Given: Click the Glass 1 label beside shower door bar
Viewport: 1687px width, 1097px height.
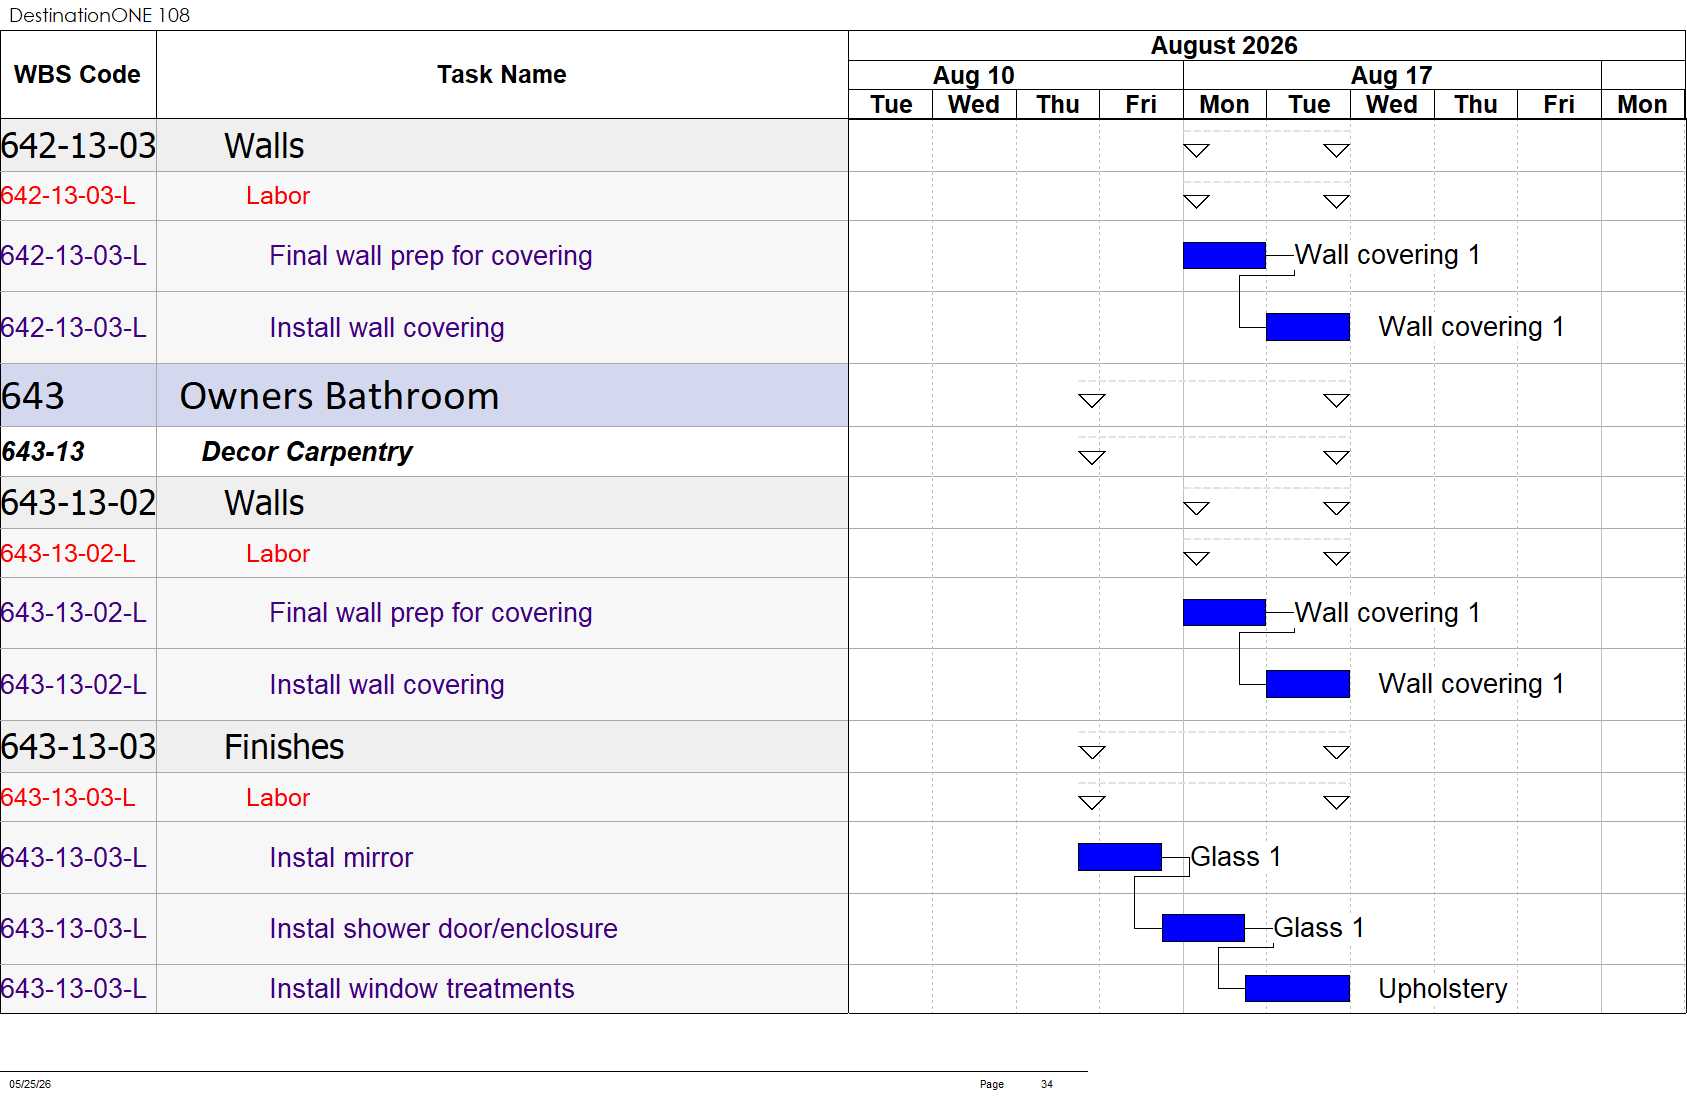Looking at the screenshot, I should (x=1319, y=928).
